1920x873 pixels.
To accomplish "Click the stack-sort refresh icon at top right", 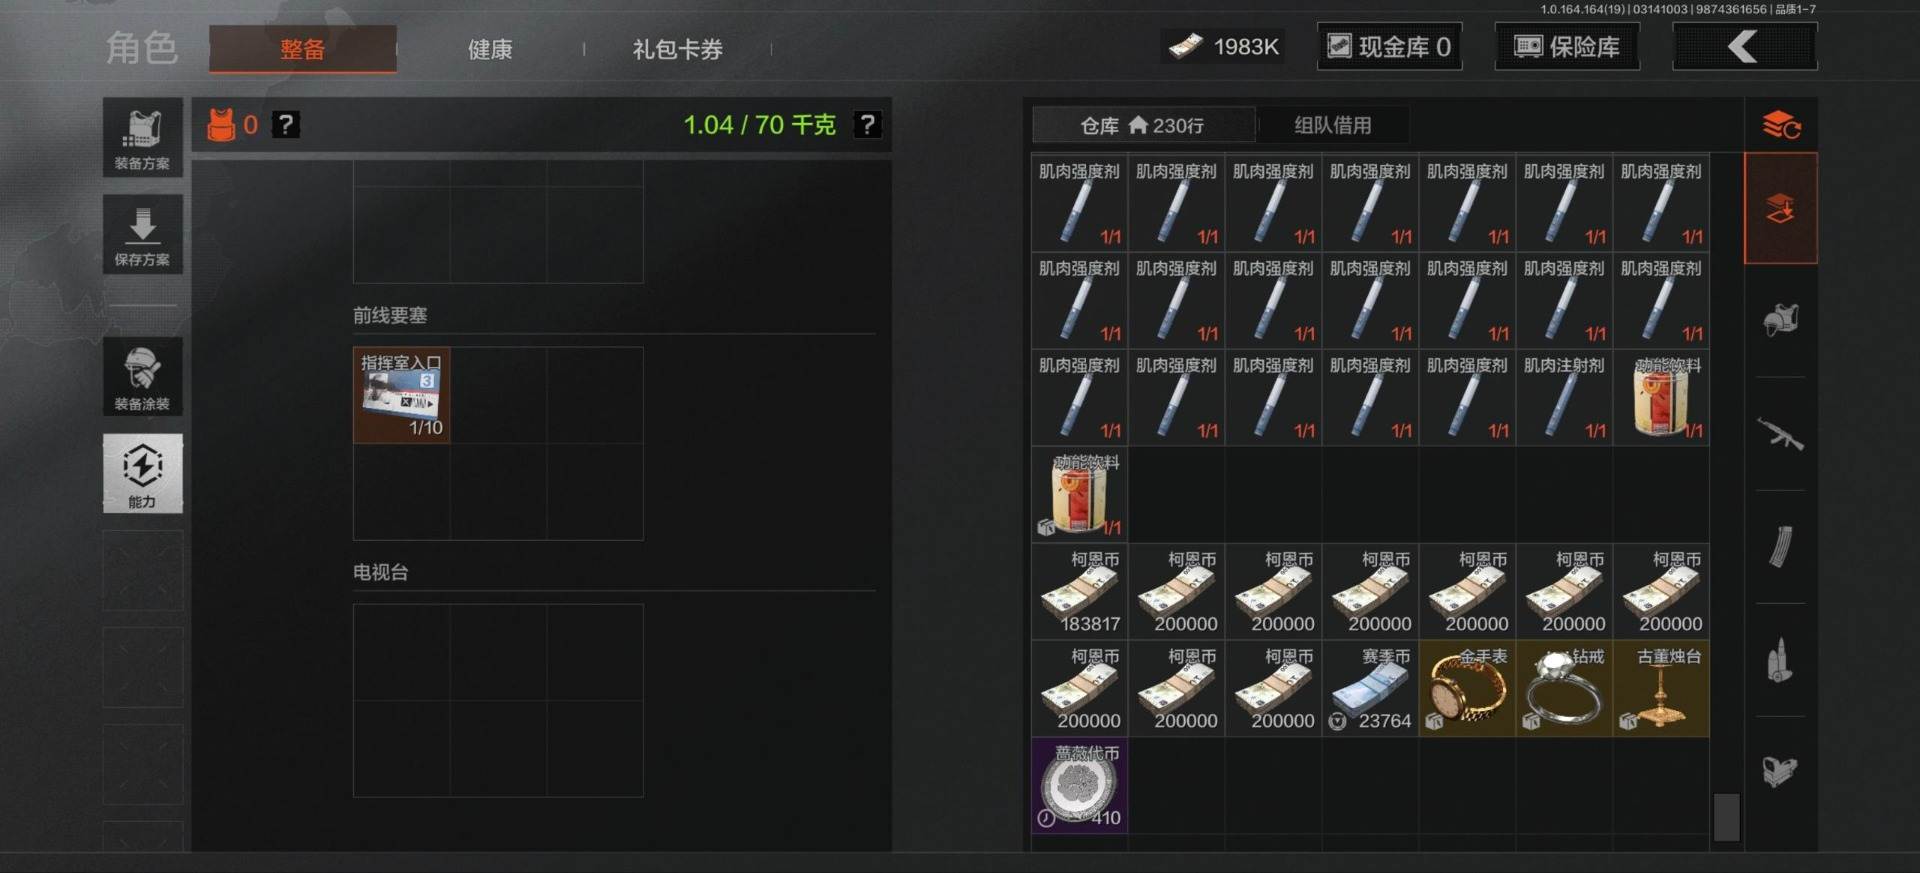I will point(1781,125).
